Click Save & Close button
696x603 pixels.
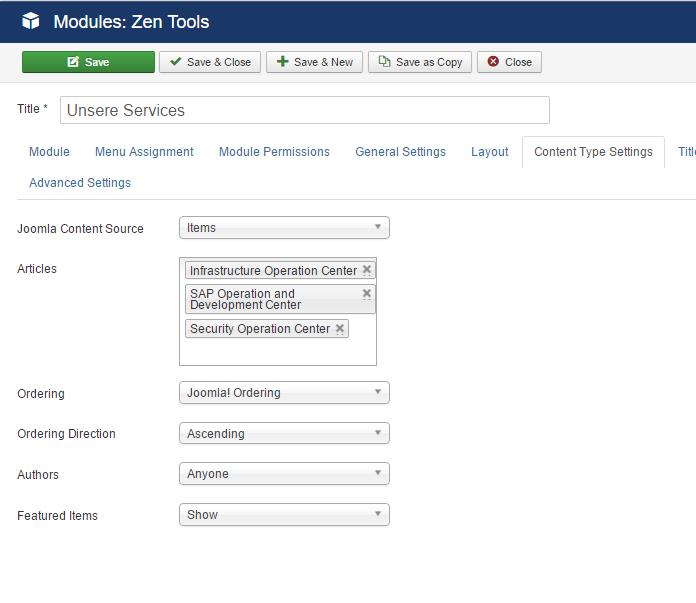[x=210, y=62]
